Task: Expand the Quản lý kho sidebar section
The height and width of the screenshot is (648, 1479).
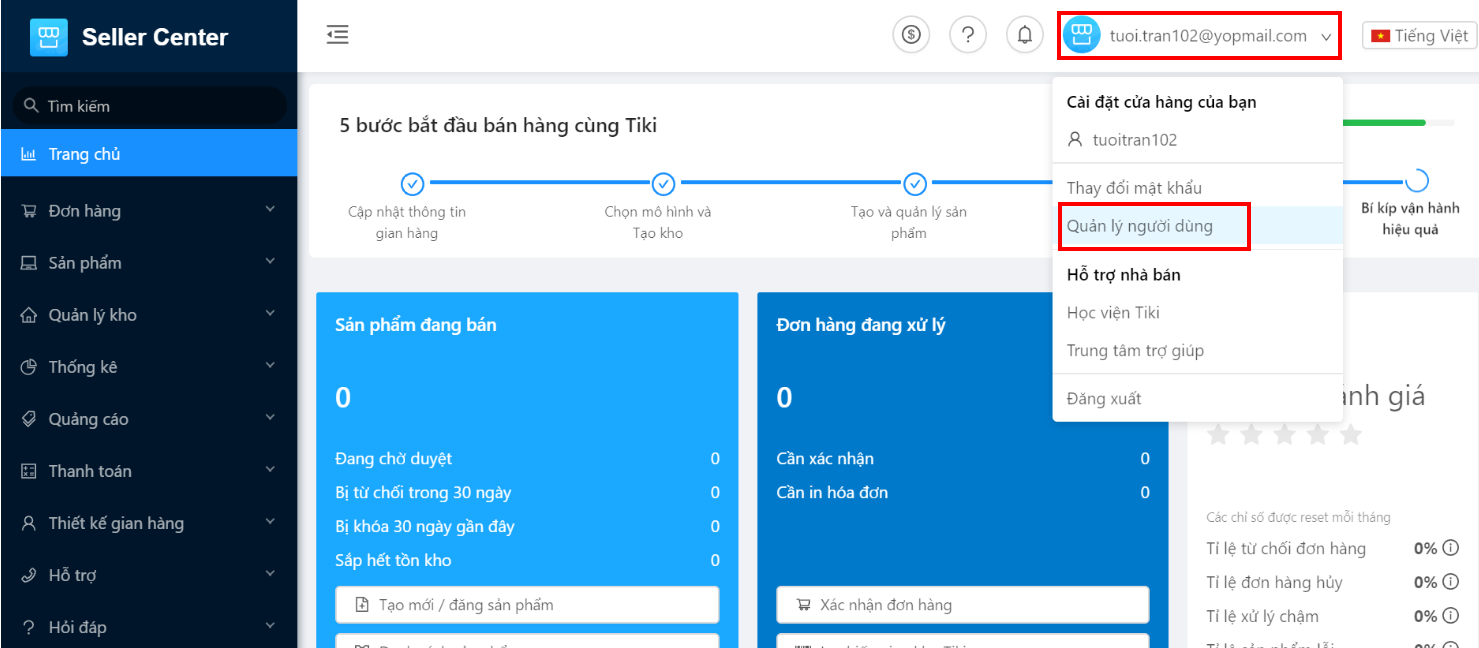Action: 149,315
